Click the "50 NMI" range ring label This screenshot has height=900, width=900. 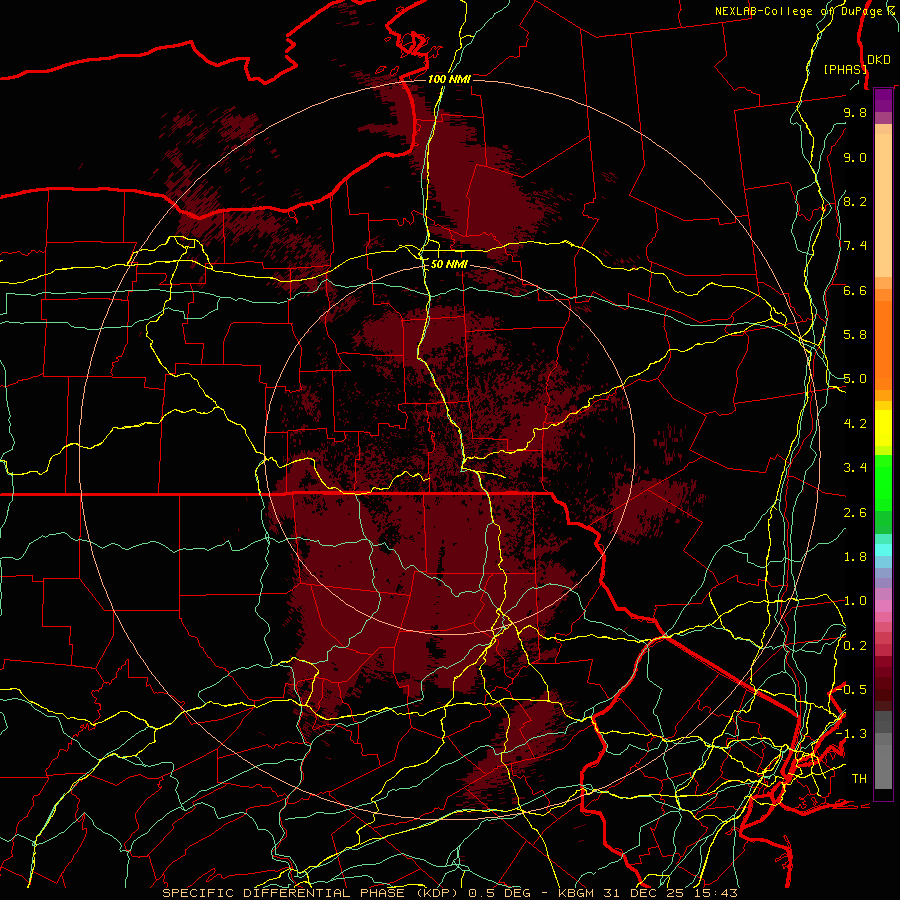tap(449, 265)
